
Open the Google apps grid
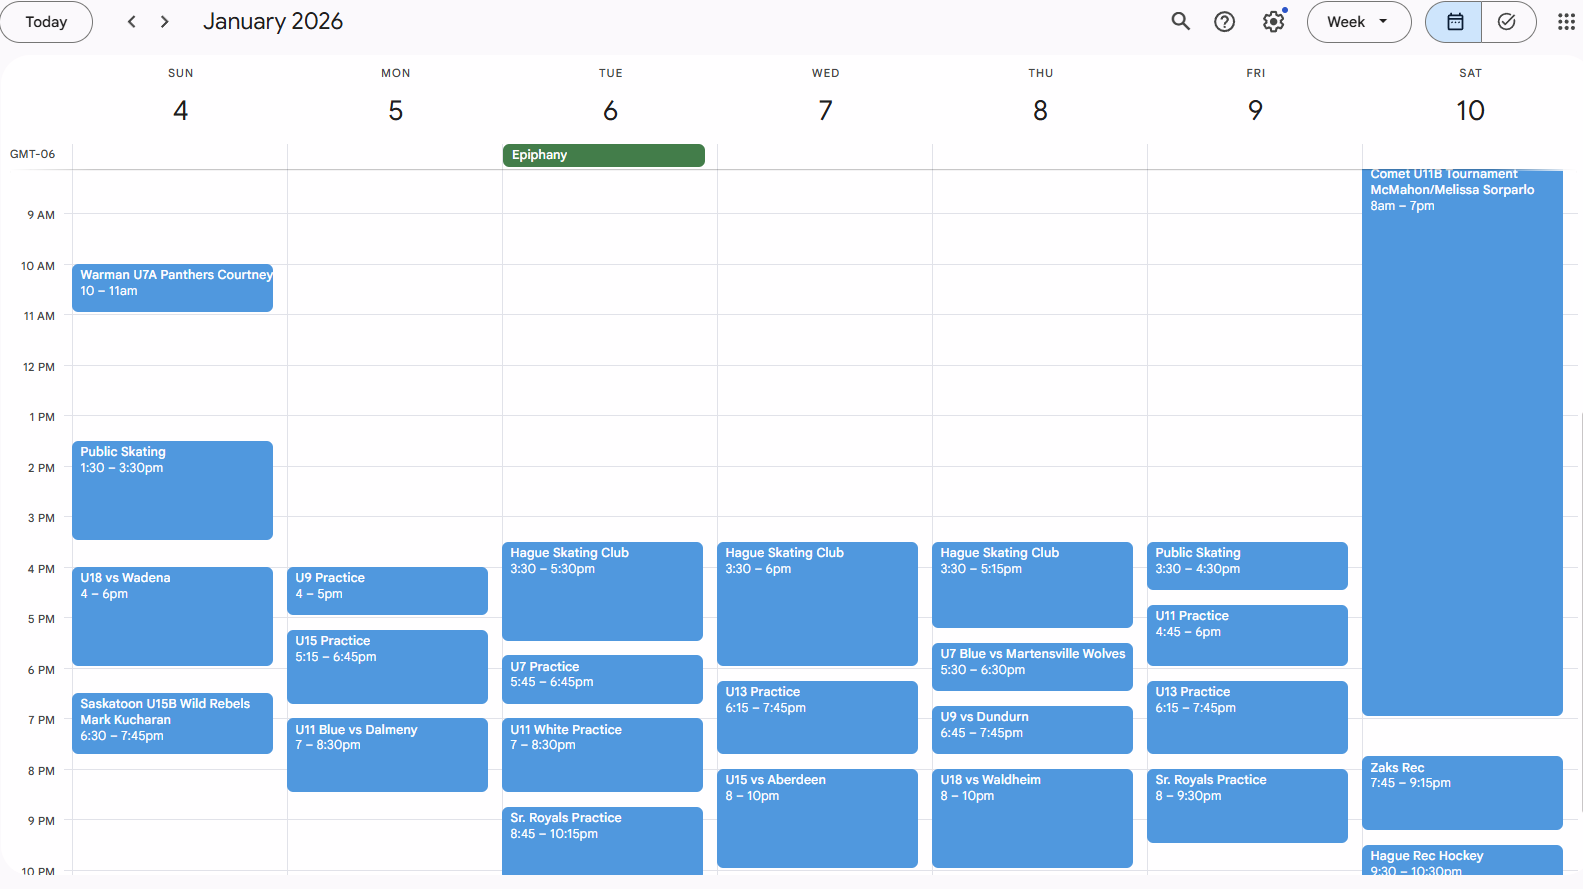1566,22
